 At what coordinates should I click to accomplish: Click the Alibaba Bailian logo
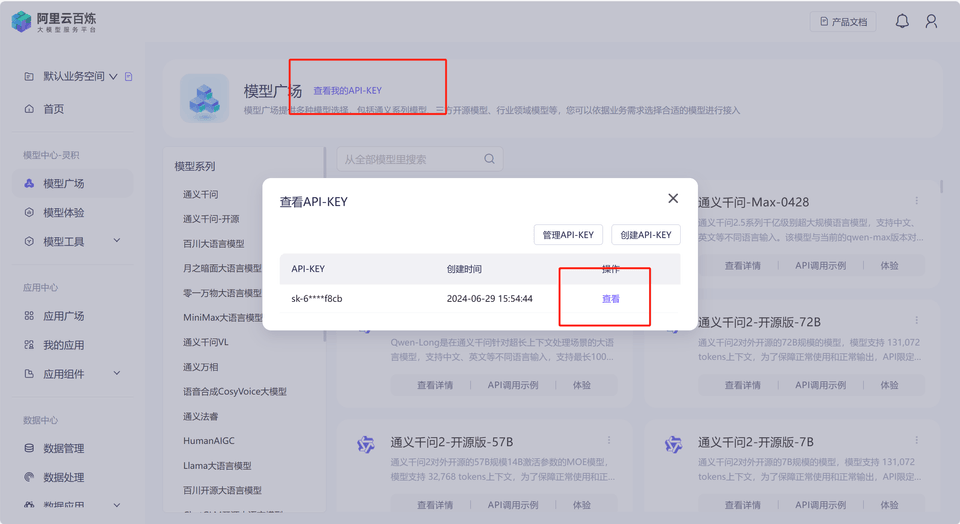coord(54,22)
